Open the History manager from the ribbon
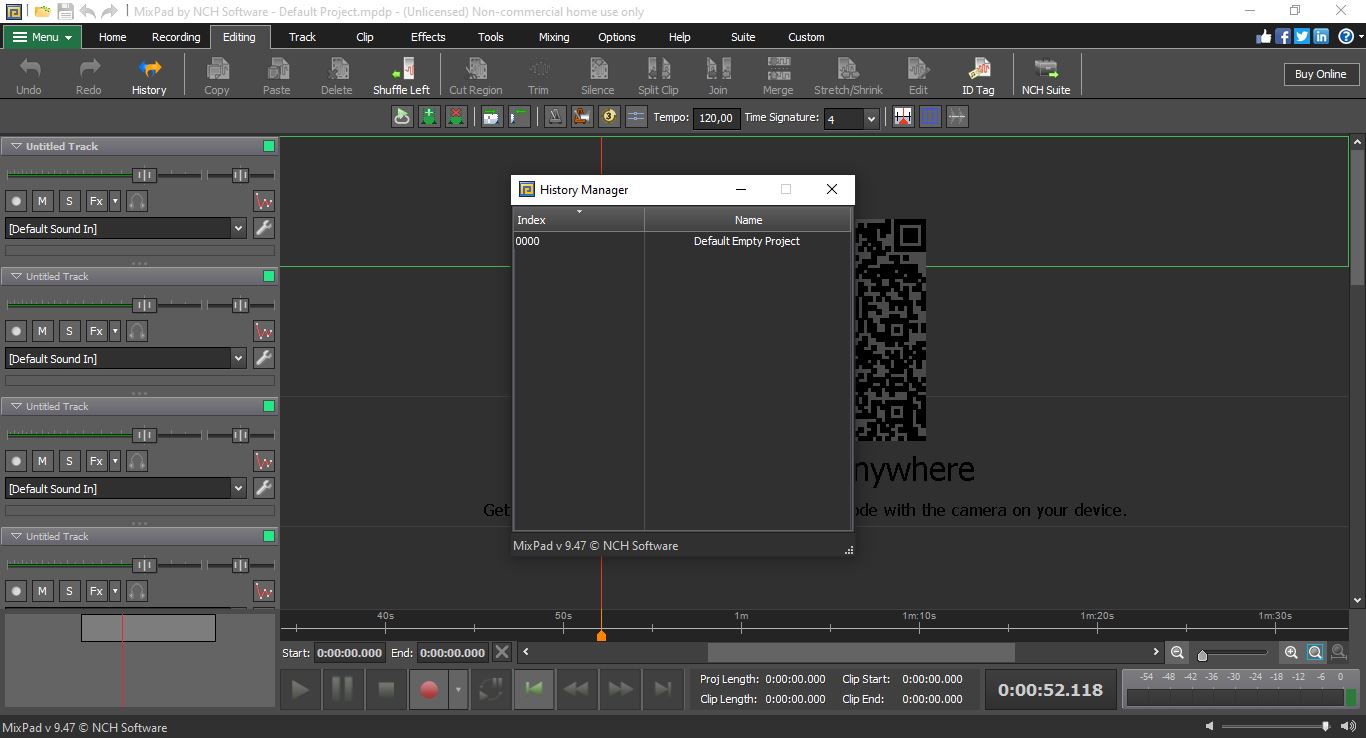 [149, 77]
